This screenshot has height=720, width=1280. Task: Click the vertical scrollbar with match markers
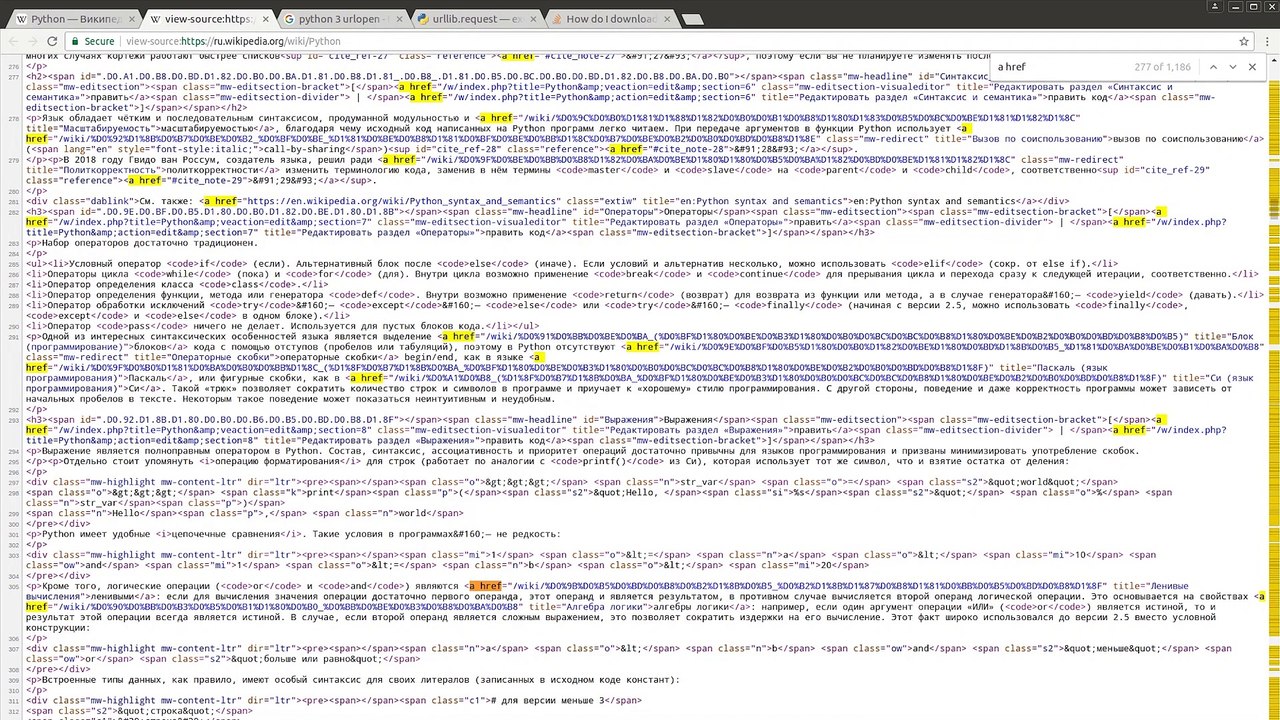tap(1273, 387)
